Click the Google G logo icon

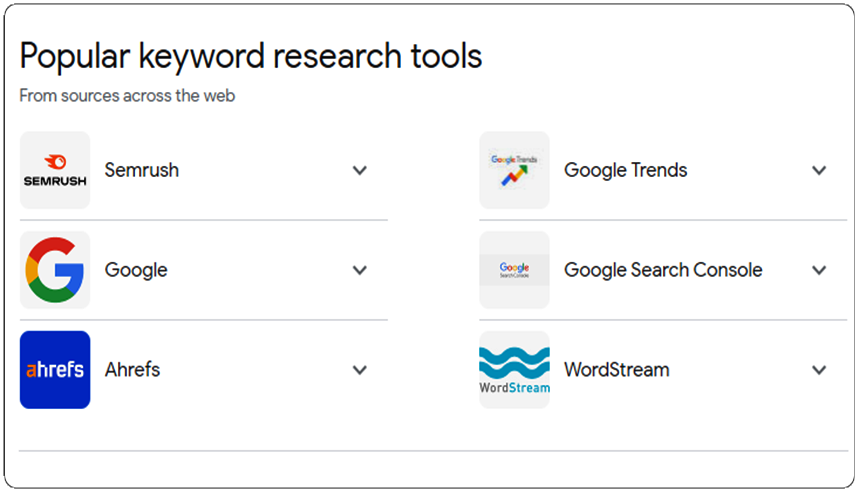point(55,270)
